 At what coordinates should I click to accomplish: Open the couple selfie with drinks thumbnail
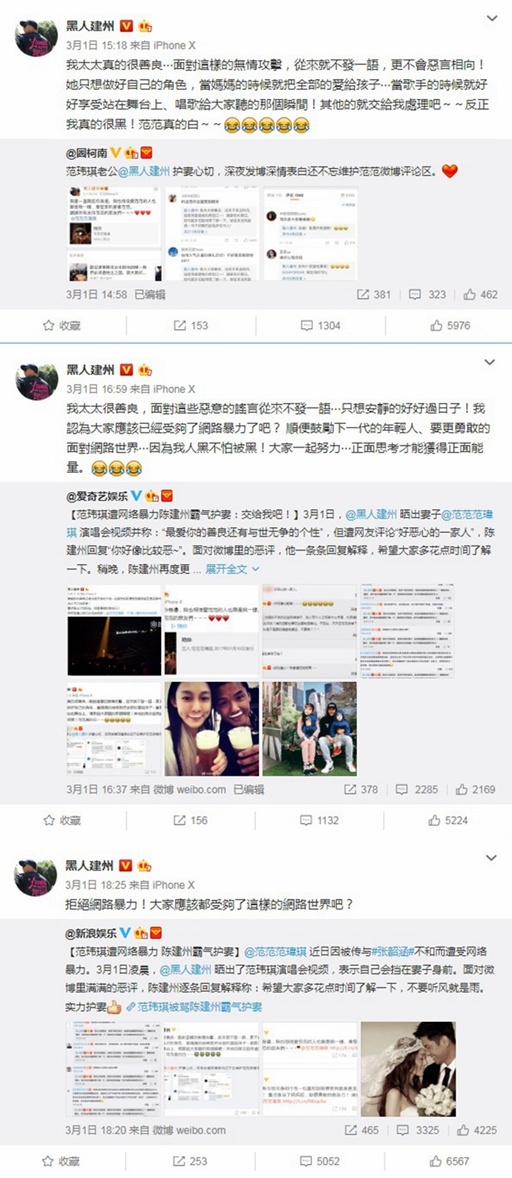211,729
